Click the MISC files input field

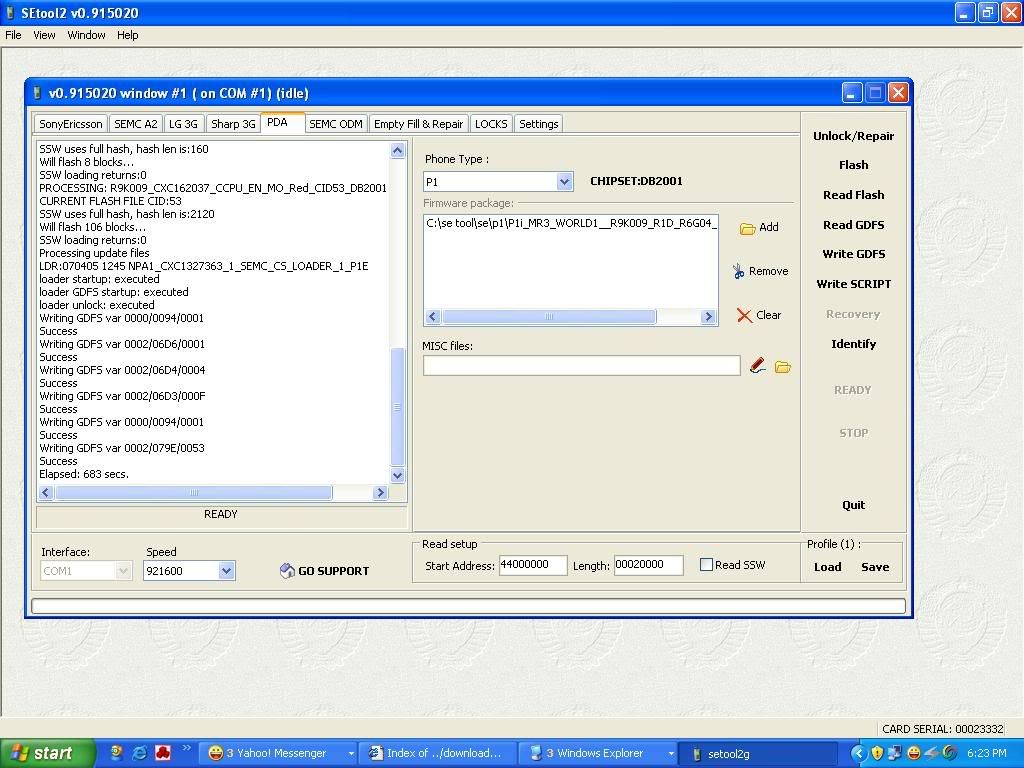(581, 366)
